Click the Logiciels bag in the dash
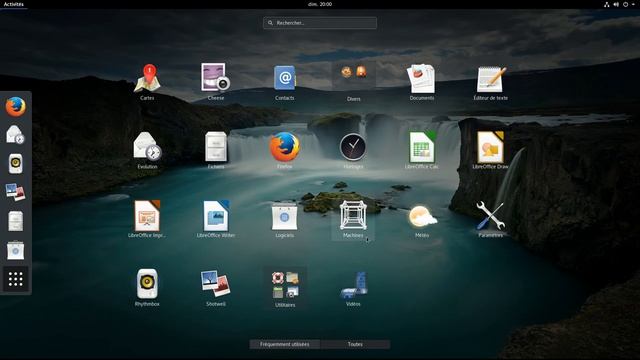The height and width of the screenshot is (360, 640). point(16,250)
